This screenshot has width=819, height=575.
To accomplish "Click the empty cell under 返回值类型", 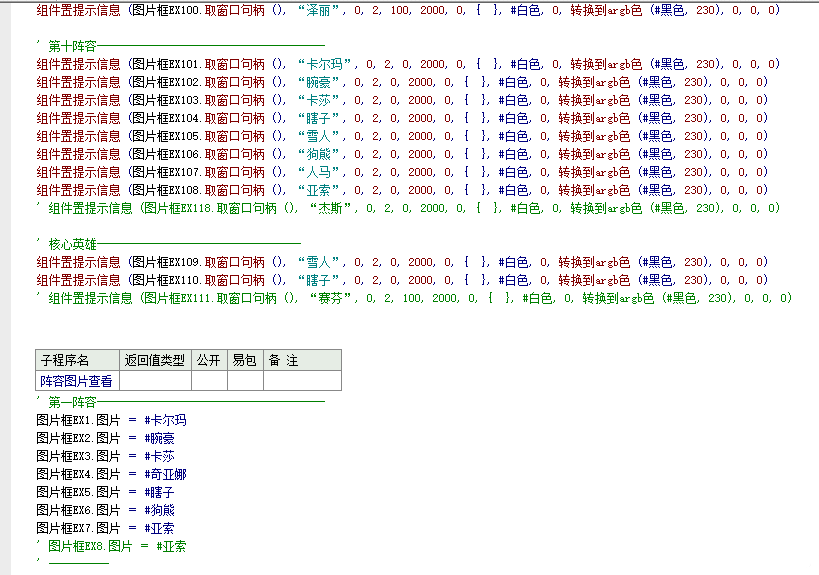I will [x=154, y=381].
